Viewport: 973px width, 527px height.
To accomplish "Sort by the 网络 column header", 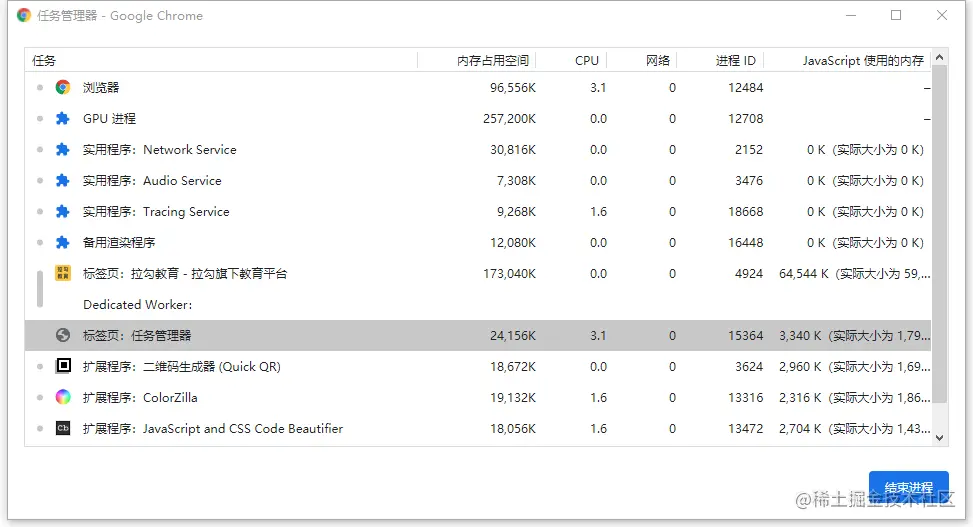I will (641, 60).
